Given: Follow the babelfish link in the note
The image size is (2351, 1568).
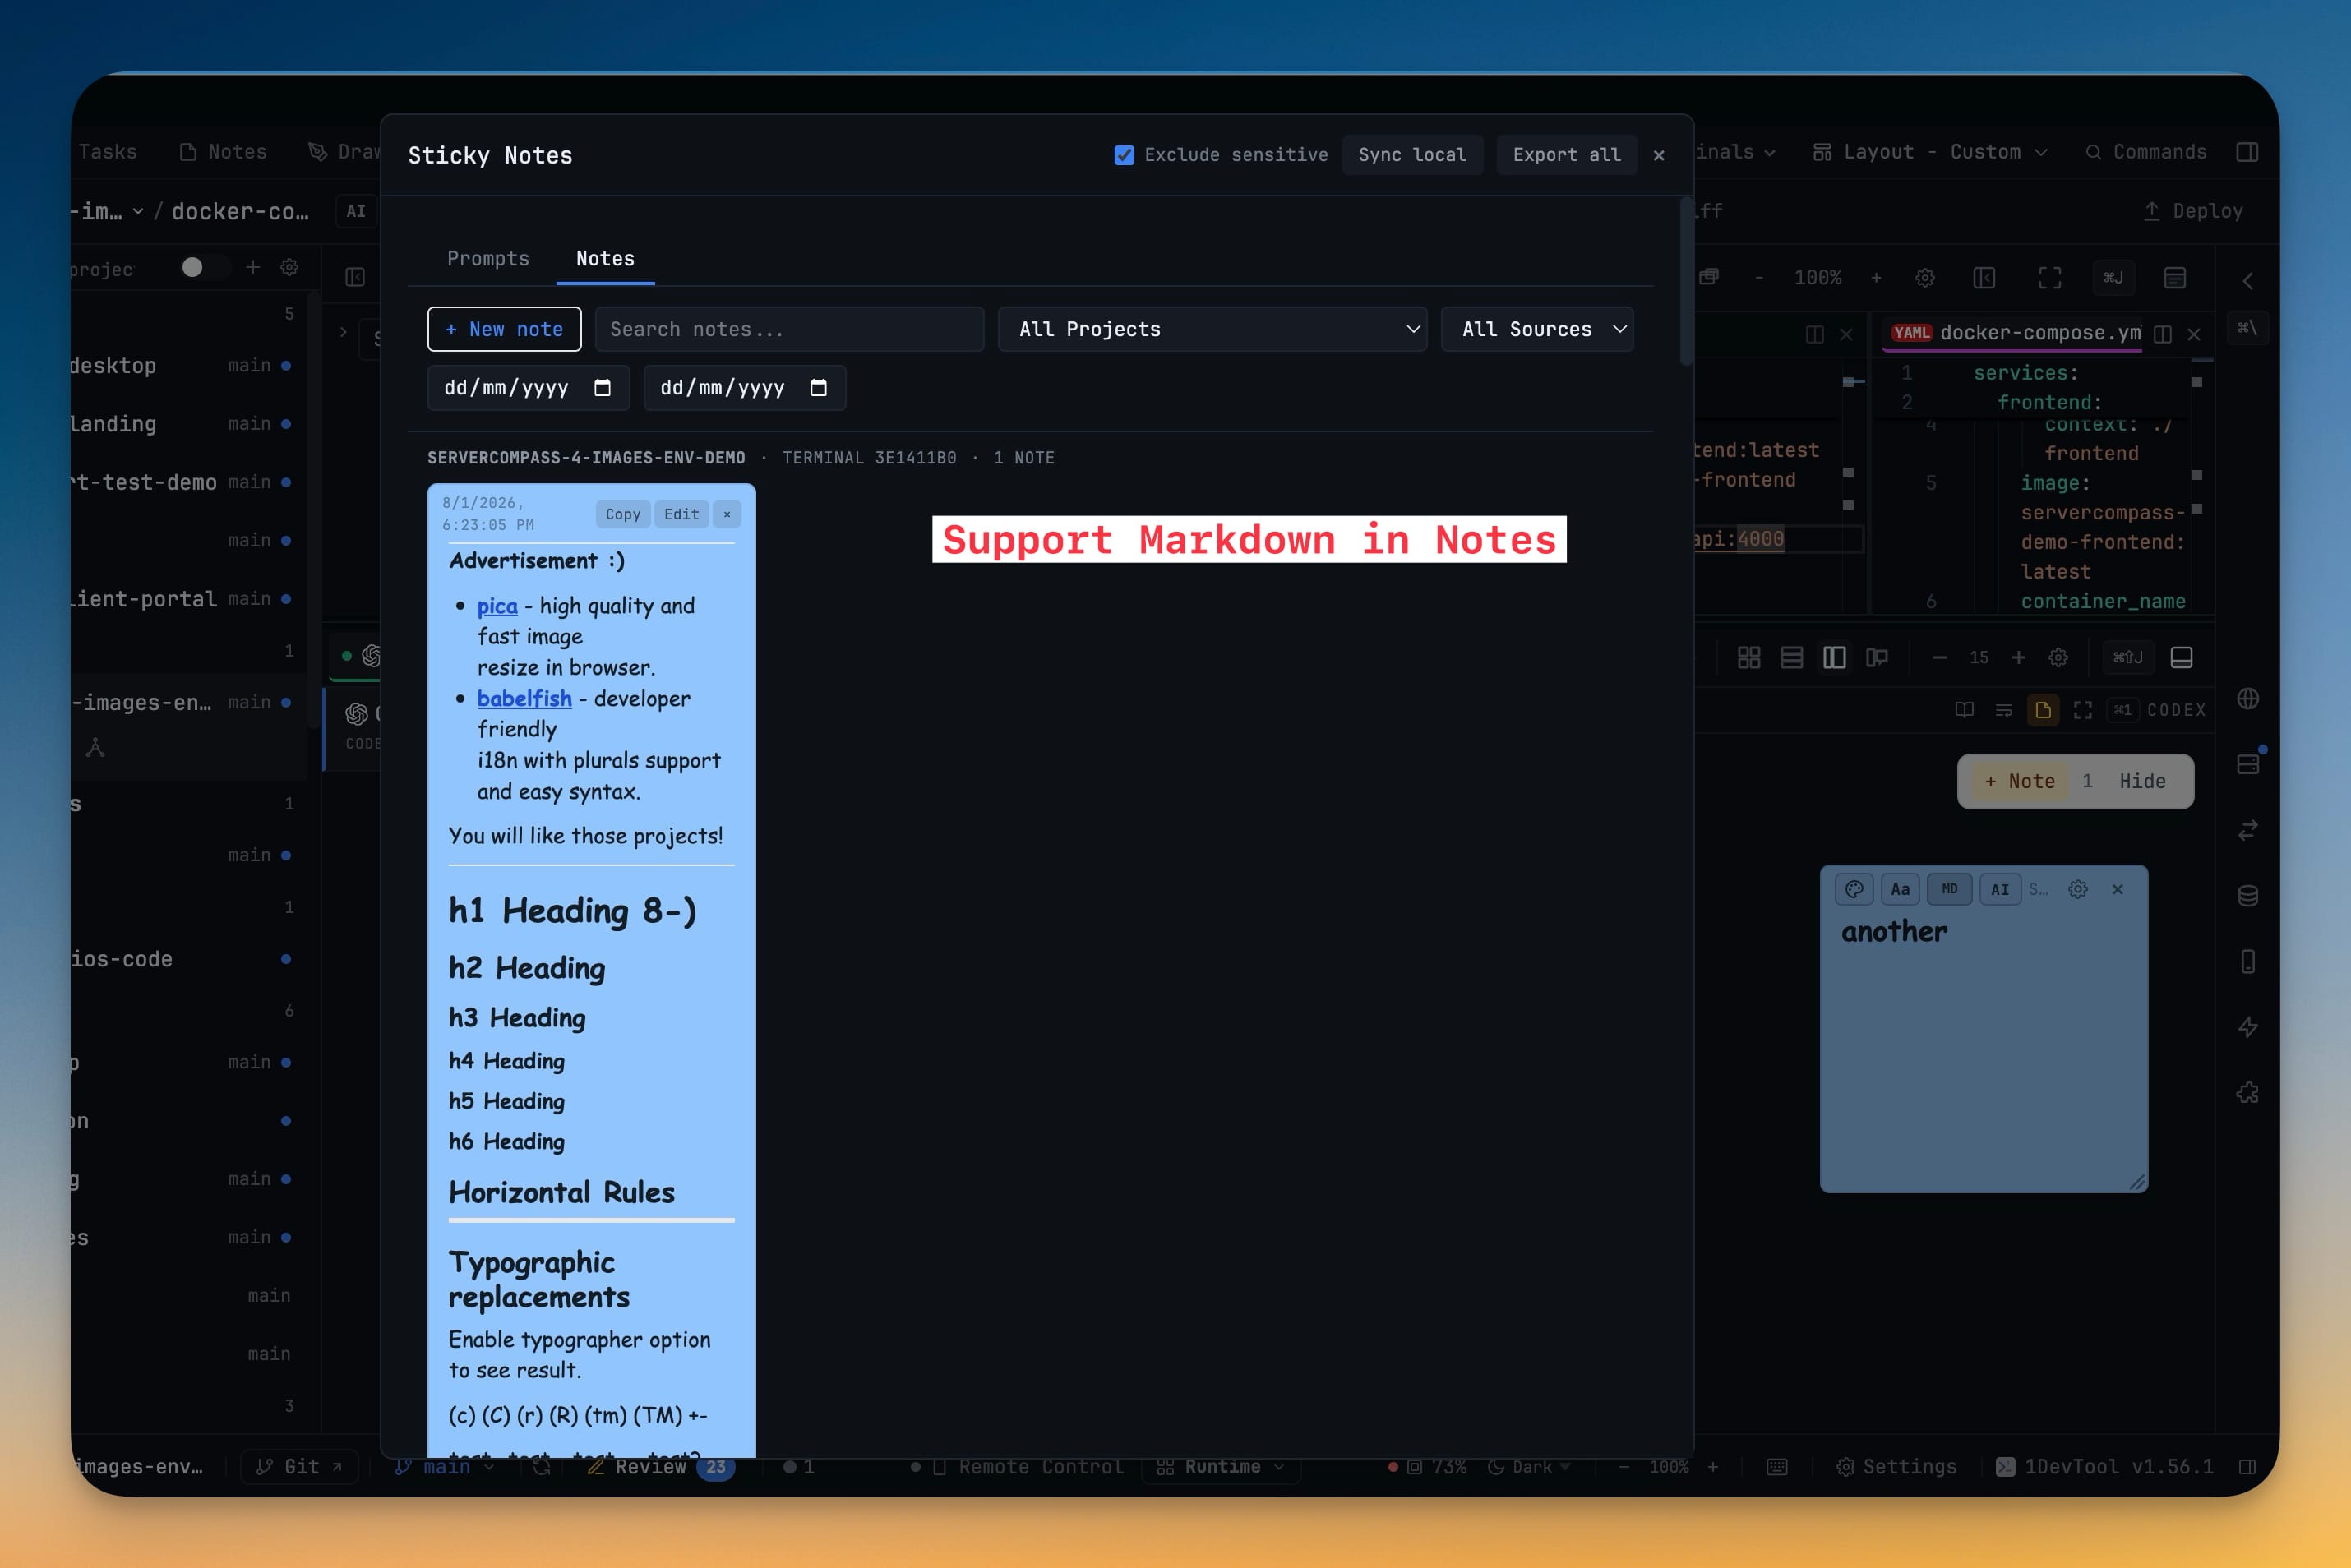Looking at the screenshot, I should 524,698.
